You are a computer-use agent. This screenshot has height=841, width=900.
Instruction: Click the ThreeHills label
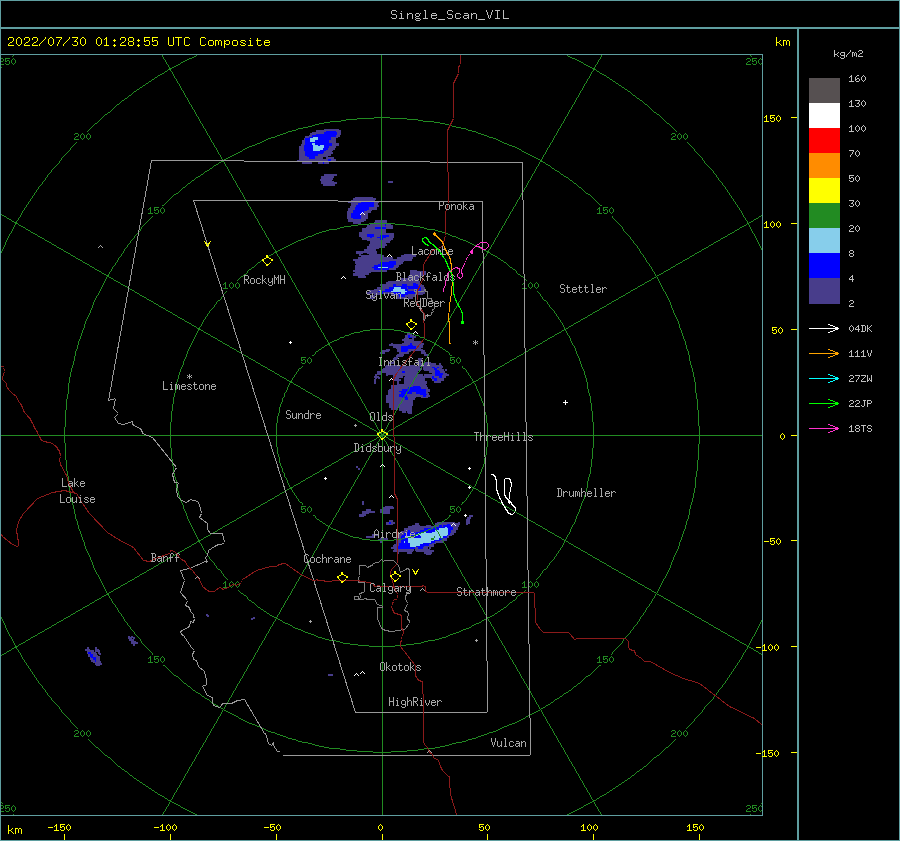coord(503,437)
